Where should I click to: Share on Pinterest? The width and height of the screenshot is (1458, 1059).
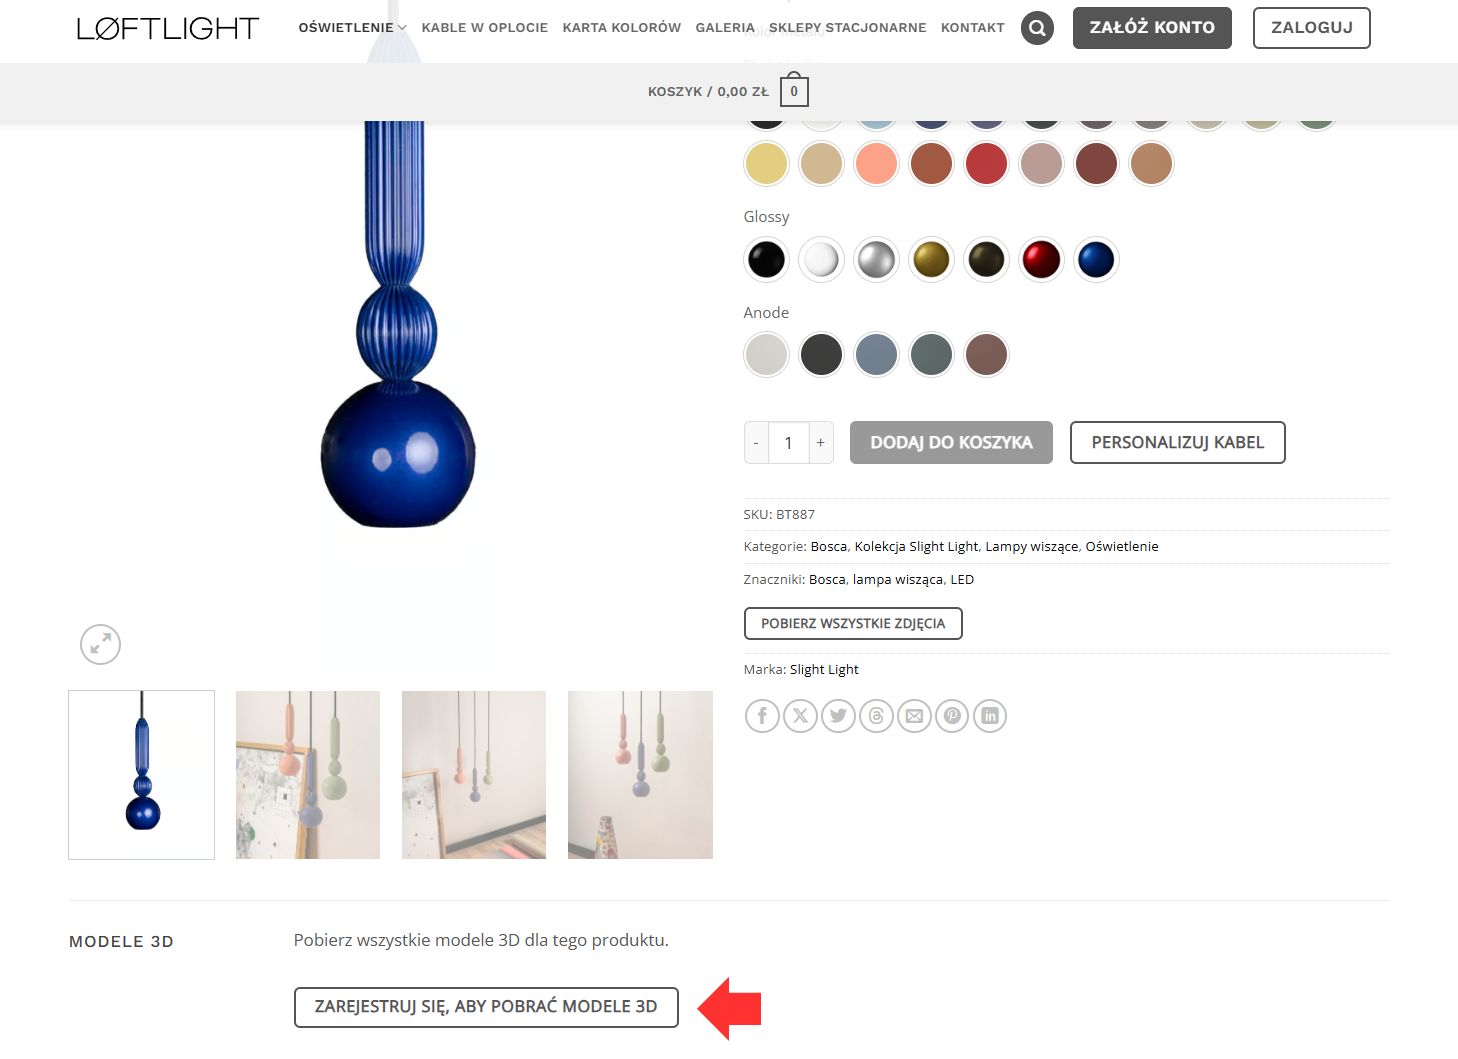point(952,716)
